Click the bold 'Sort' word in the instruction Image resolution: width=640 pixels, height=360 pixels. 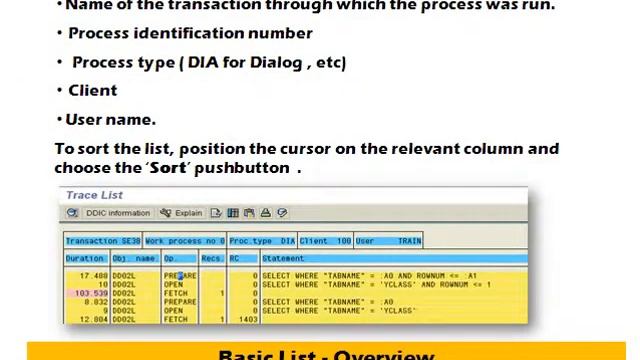[168, 168]
